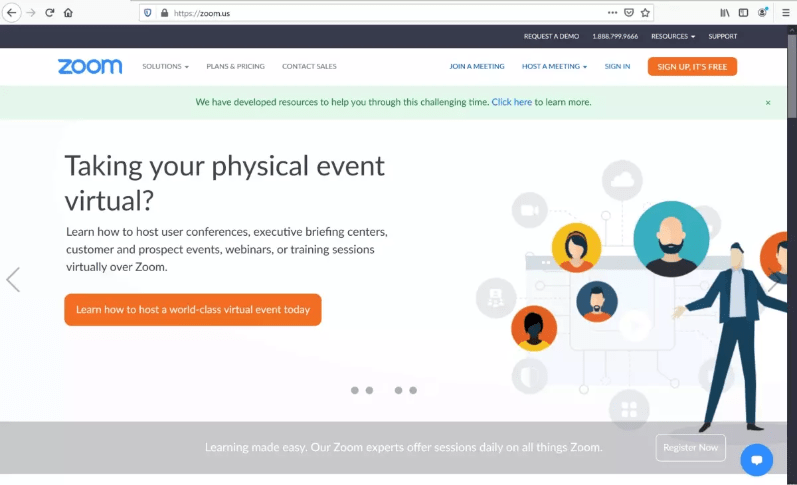Image resolution: width=797 pixels, height=485 pixels.
Task: Bookmark this page with the star icon
Action: tap(645, 13)
